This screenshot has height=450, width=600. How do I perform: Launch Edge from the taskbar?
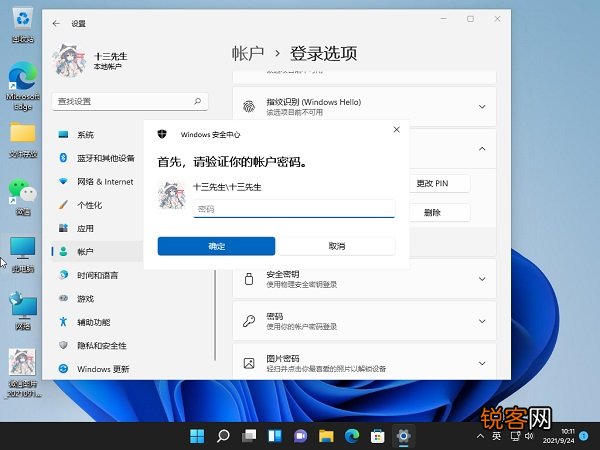point(352,436)
